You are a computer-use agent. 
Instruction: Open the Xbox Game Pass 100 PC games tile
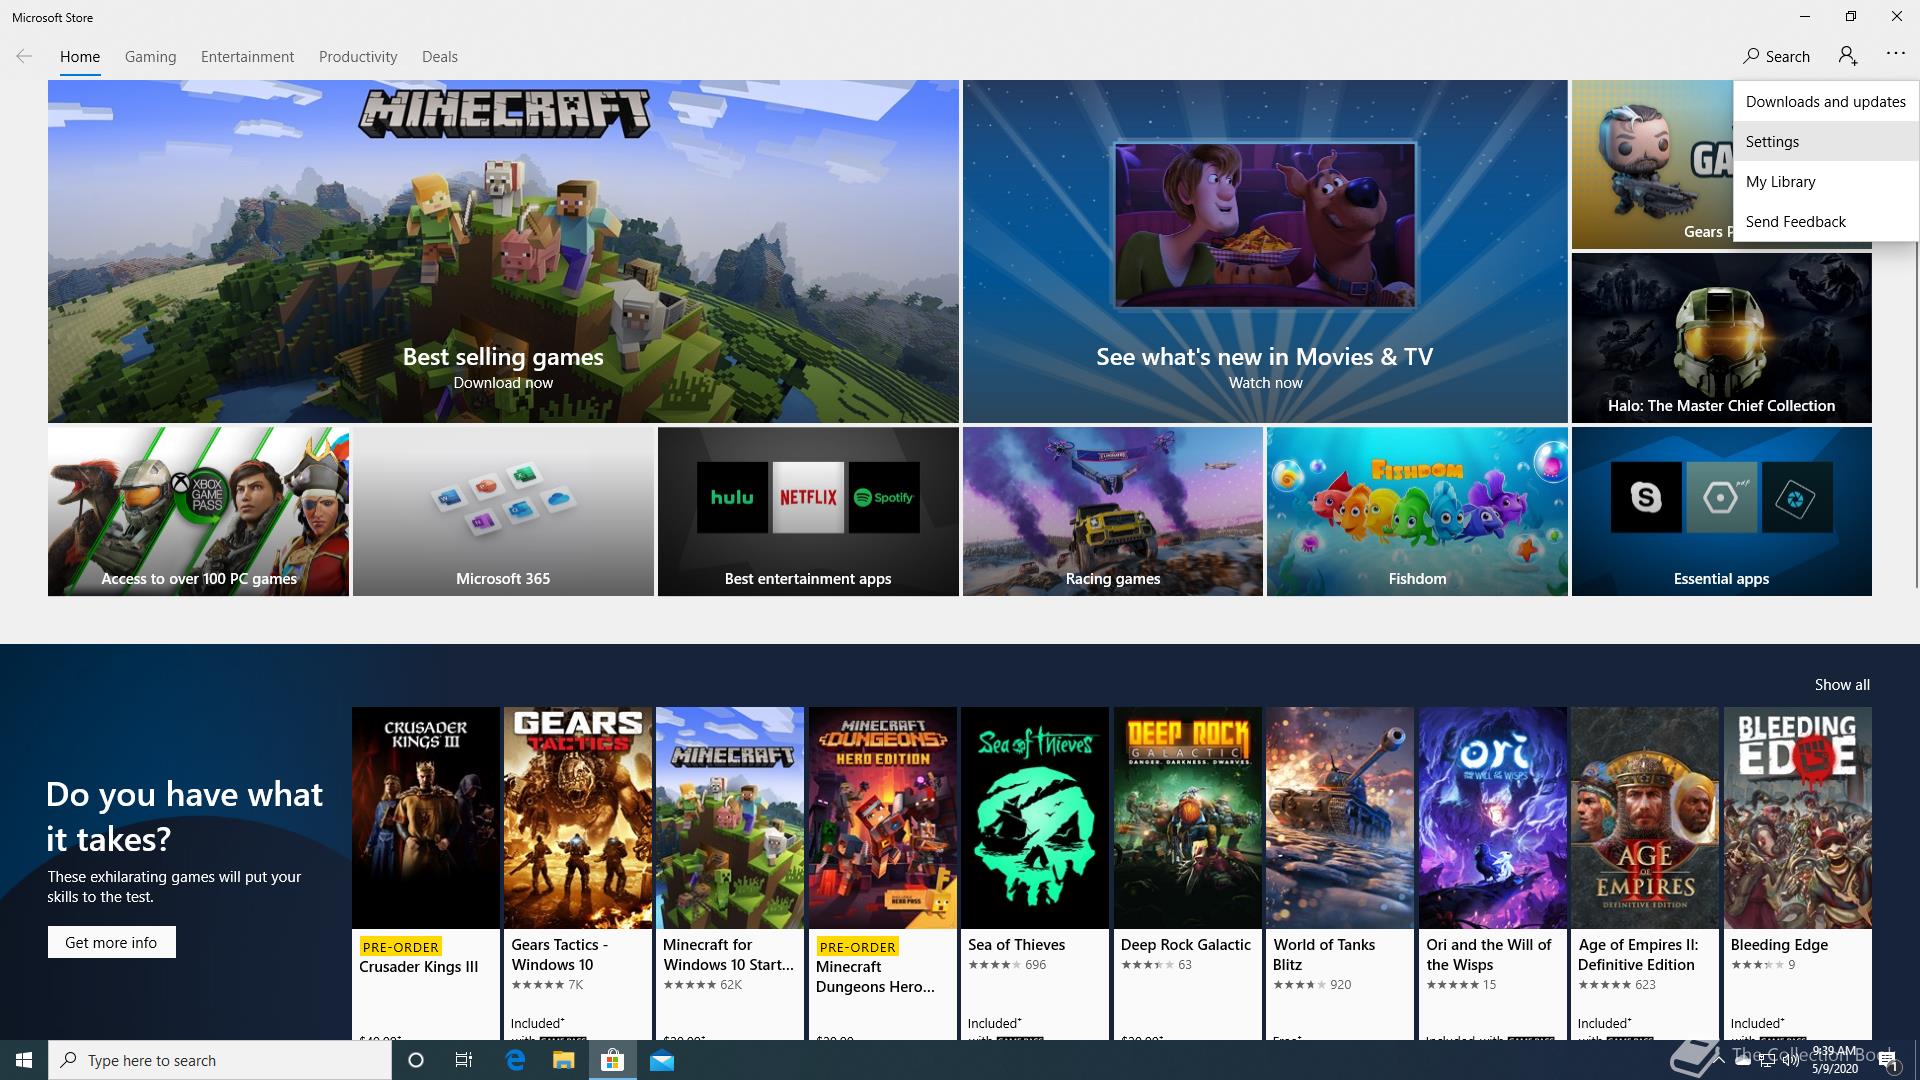(198, 512)
